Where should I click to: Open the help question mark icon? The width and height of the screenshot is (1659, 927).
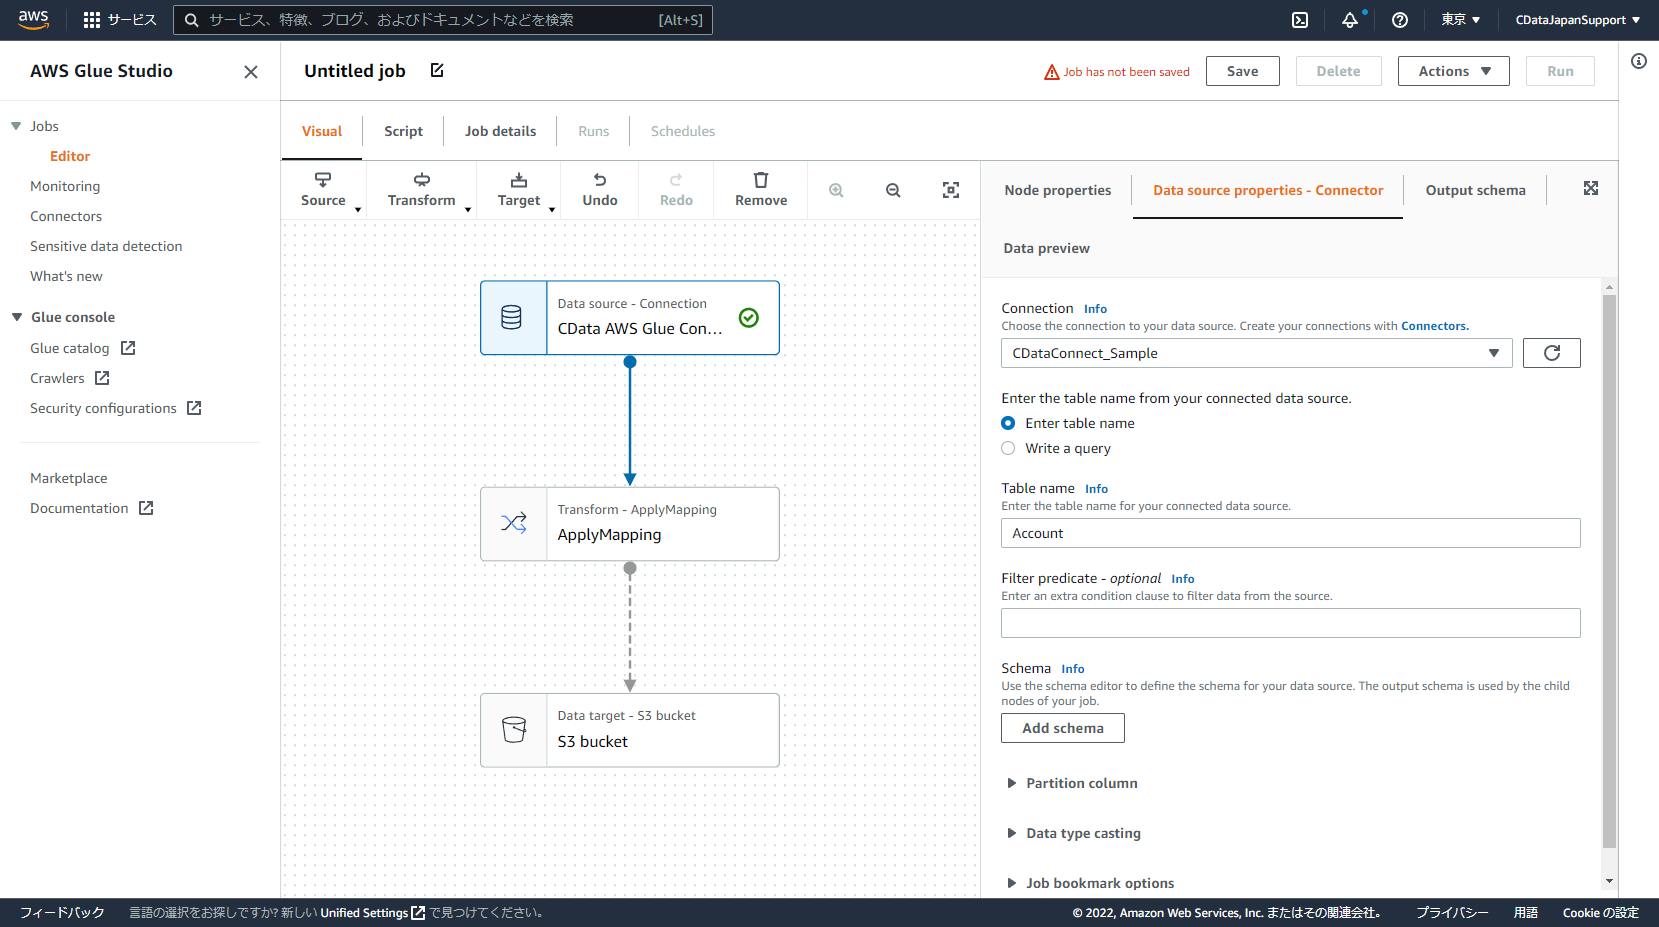[1400, 20]
